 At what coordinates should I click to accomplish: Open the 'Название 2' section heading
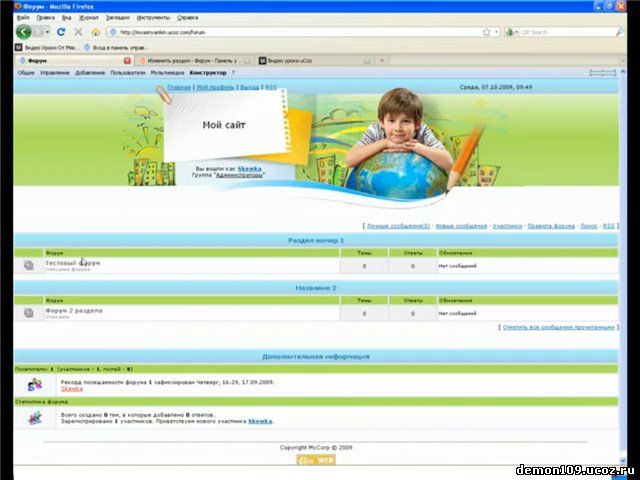tap(316, 288)
